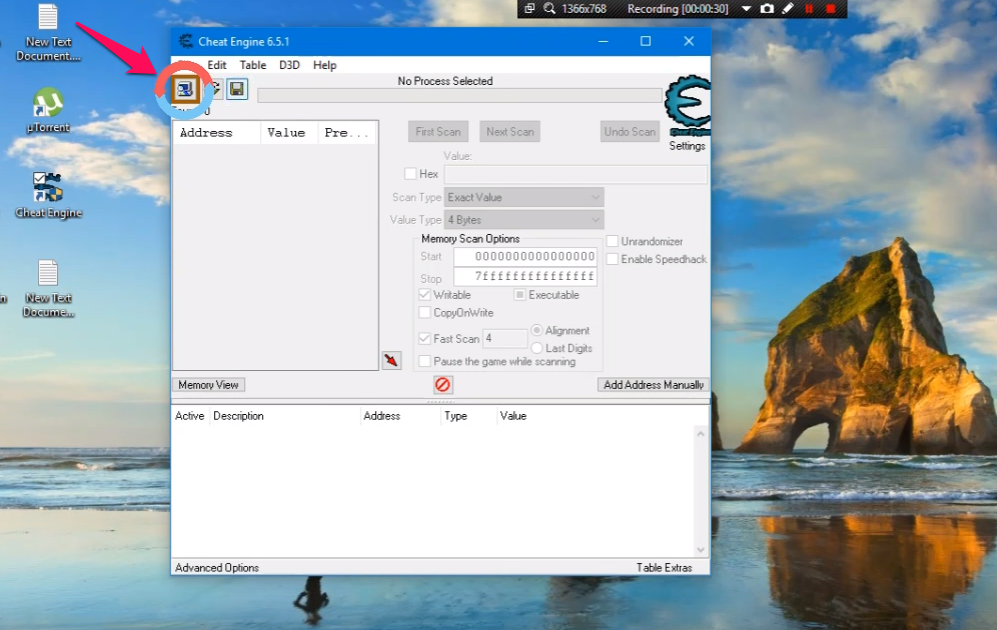Click the Undo Scan button
Image resolution: width=997 pixels, height=630 pixels.
pos(629,132)
